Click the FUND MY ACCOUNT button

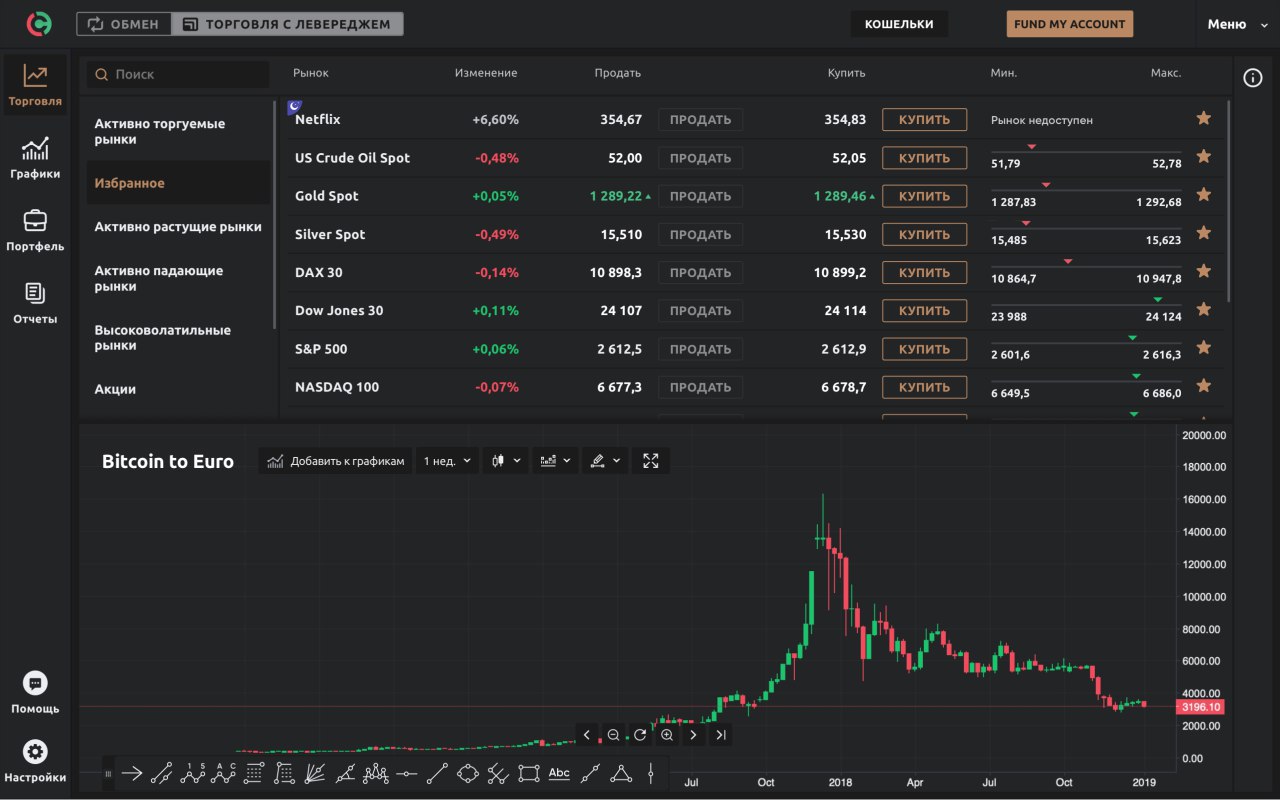click(x=1070, y=24)
